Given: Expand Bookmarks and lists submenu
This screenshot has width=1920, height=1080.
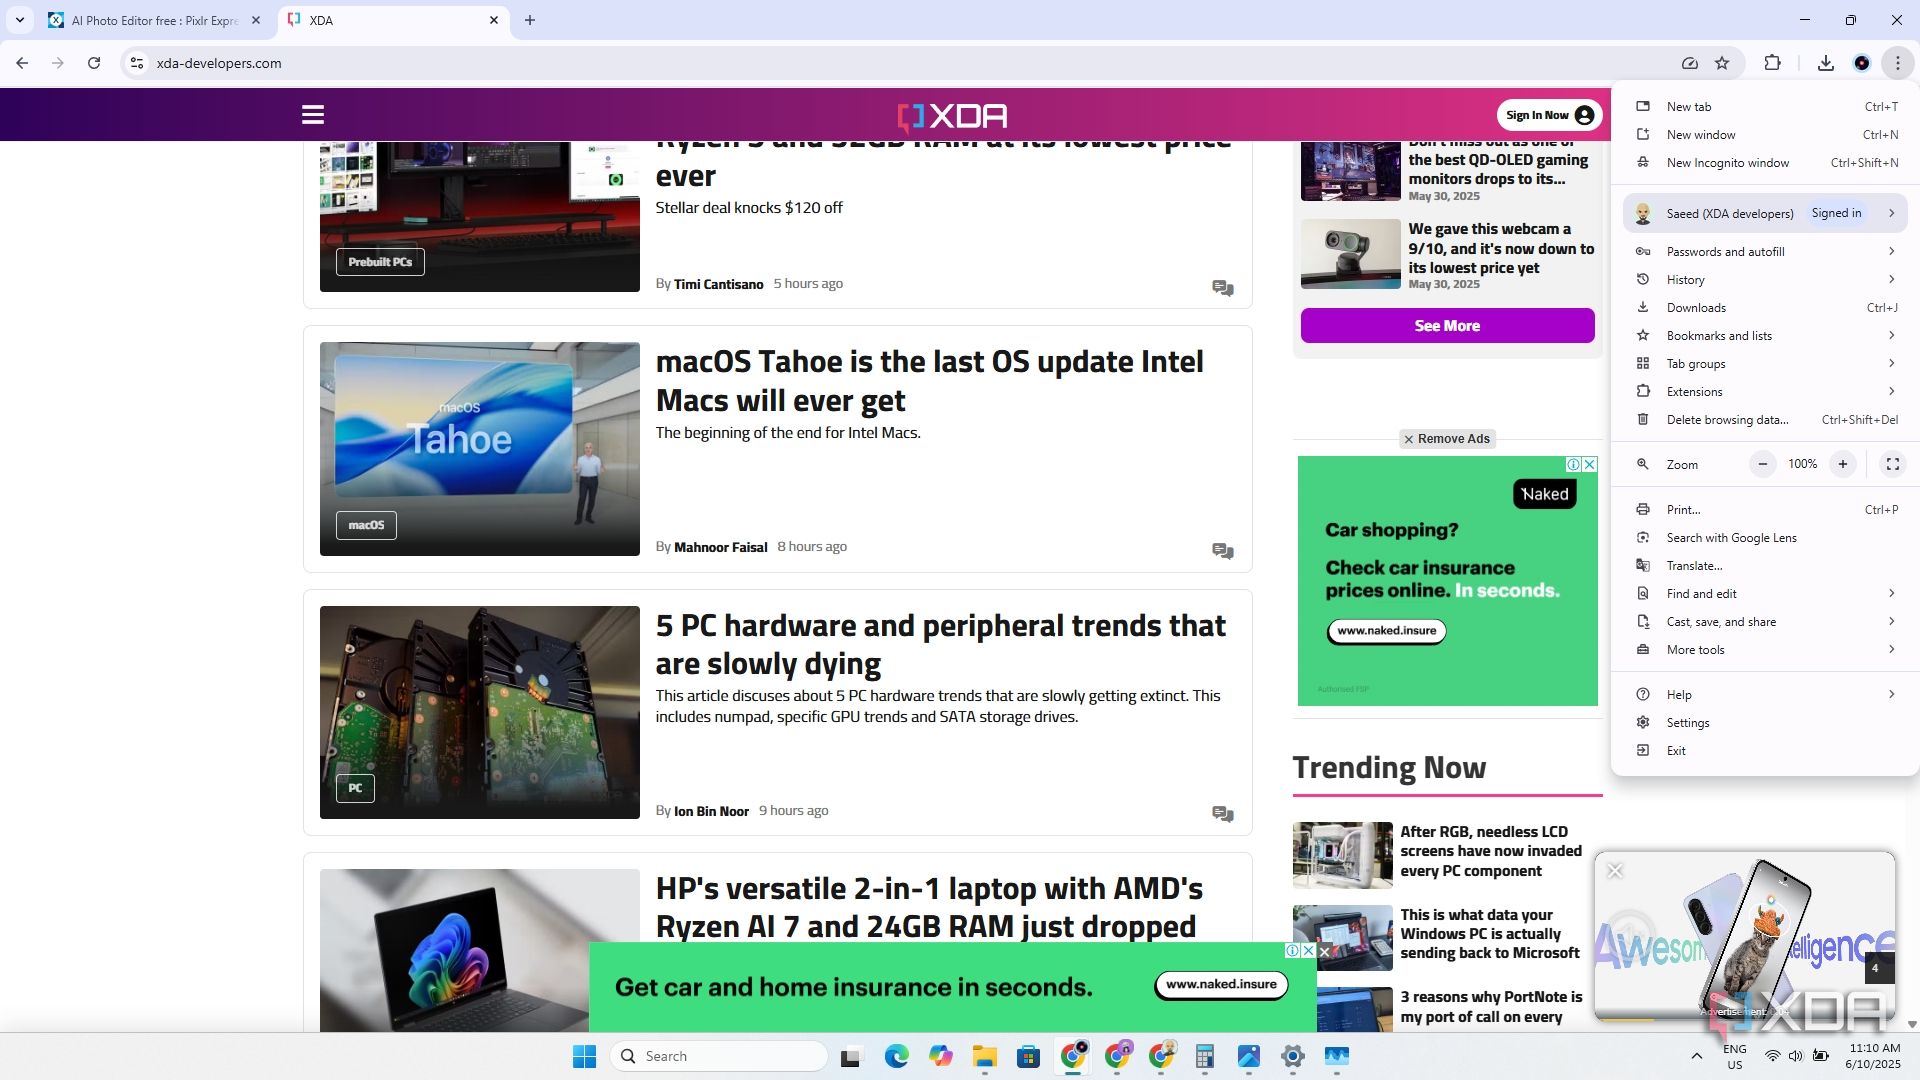Looking at the screenshot, I should point(1765,336).
